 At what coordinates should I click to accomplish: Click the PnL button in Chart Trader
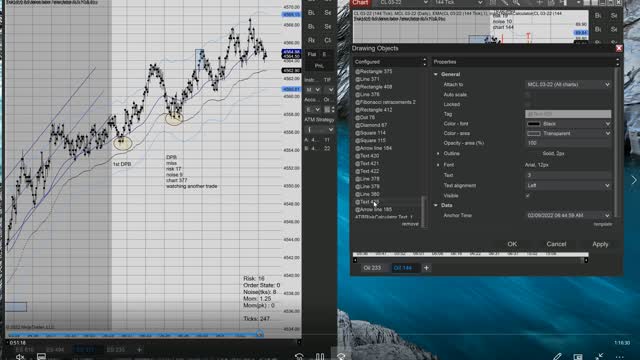(319, 66)
